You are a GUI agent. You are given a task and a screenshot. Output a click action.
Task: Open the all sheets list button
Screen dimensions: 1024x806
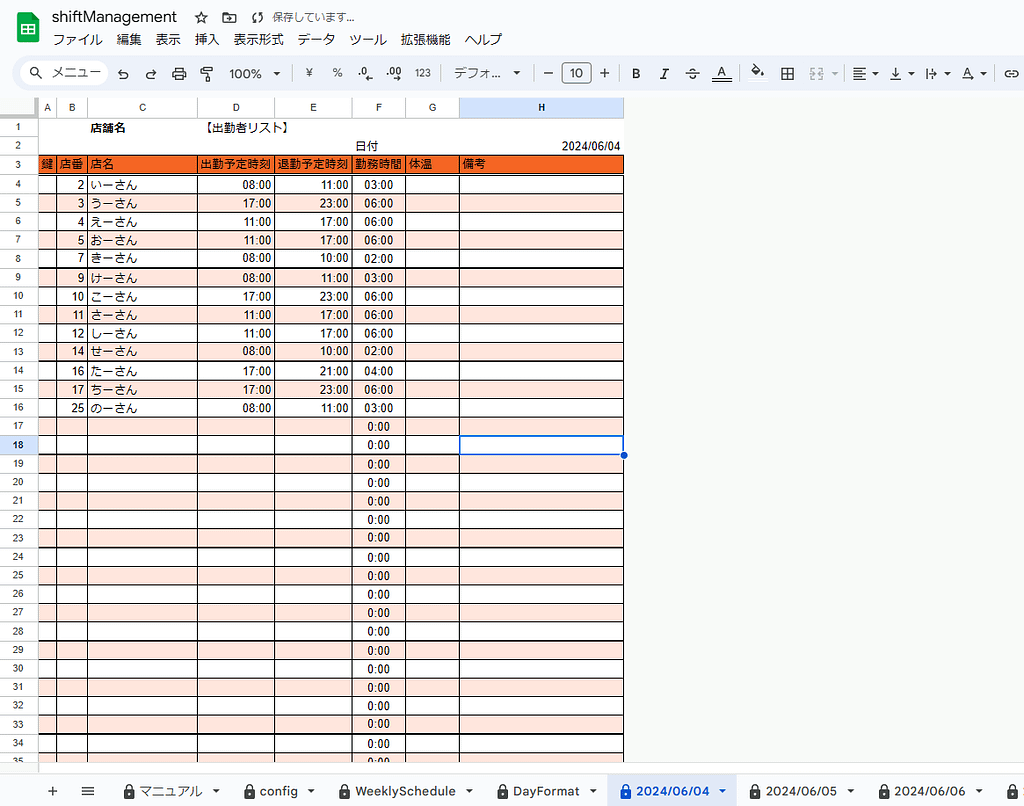click(x=88, y=791)
